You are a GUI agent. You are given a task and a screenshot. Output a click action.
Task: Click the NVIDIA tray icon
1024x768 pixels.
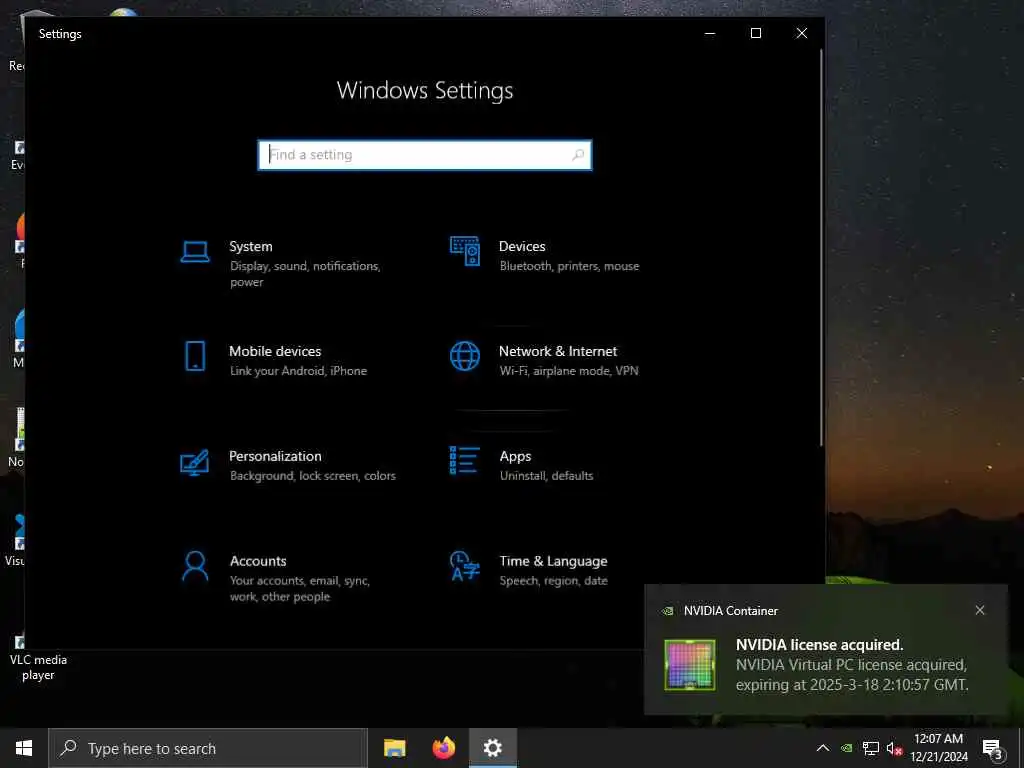pyautogui.click(x=846, y=748)
